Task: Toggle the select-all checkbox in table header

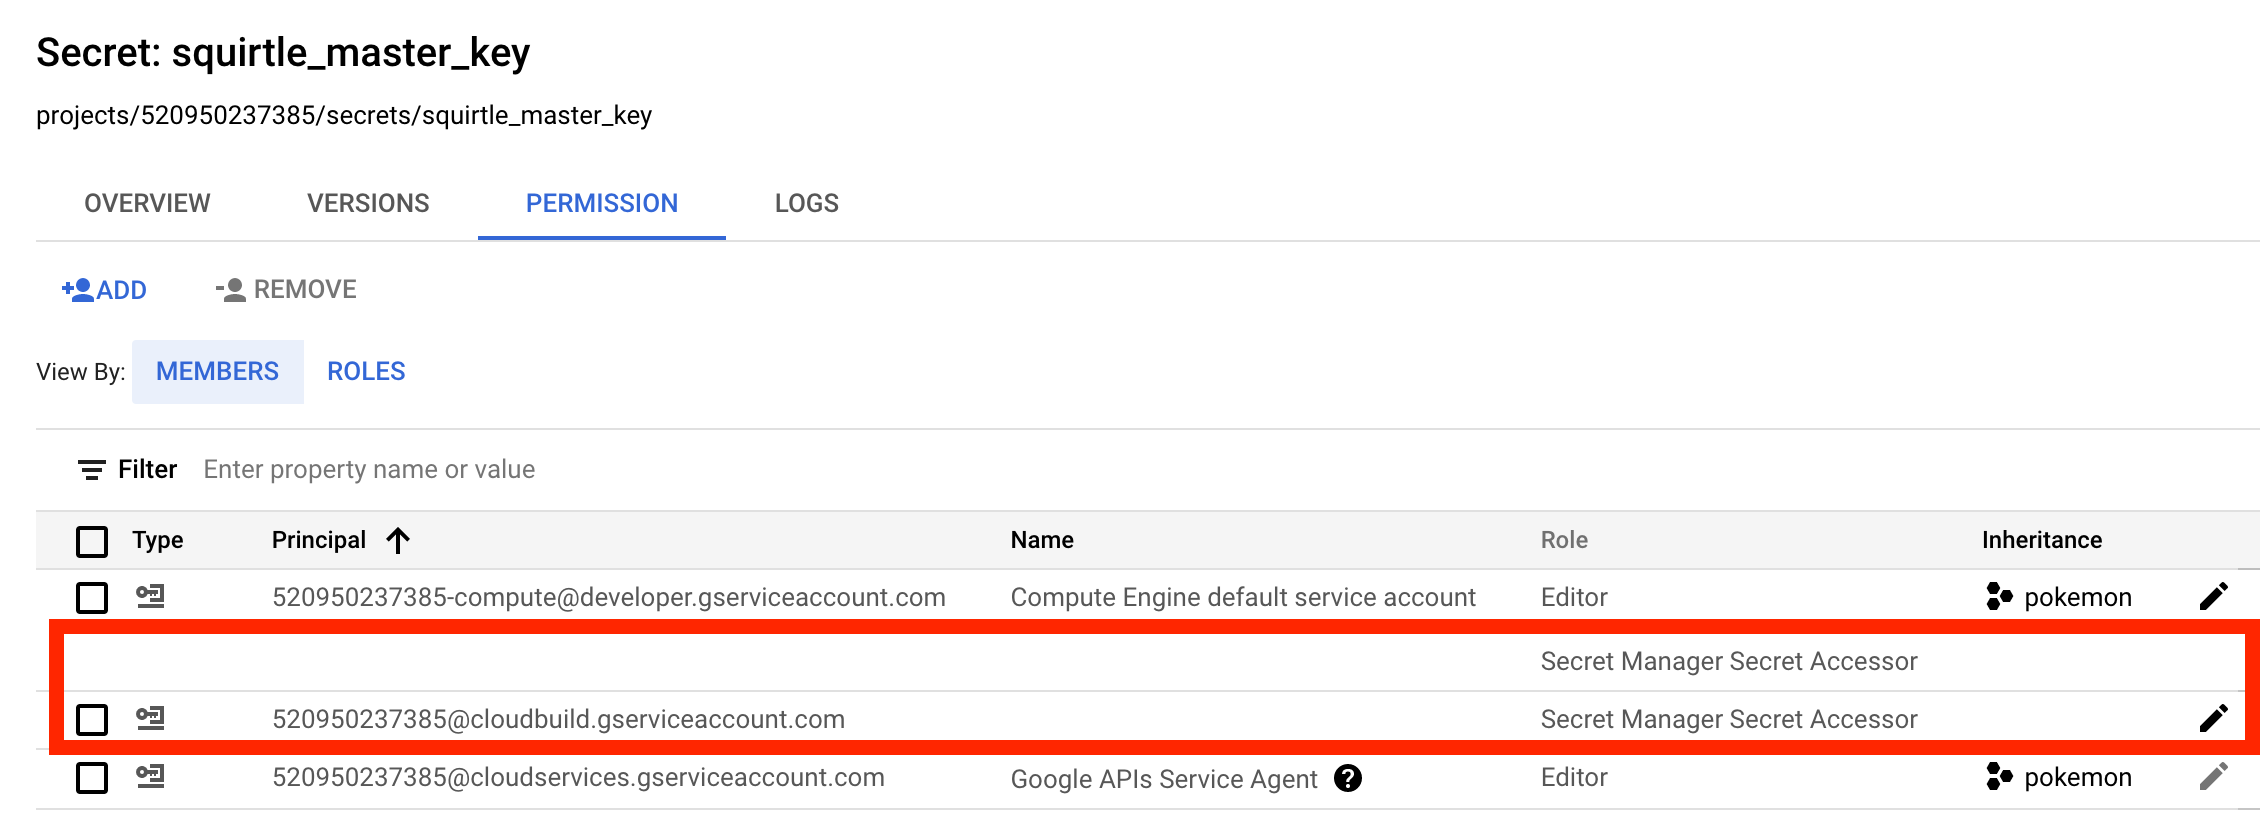Action: point(92,541)
